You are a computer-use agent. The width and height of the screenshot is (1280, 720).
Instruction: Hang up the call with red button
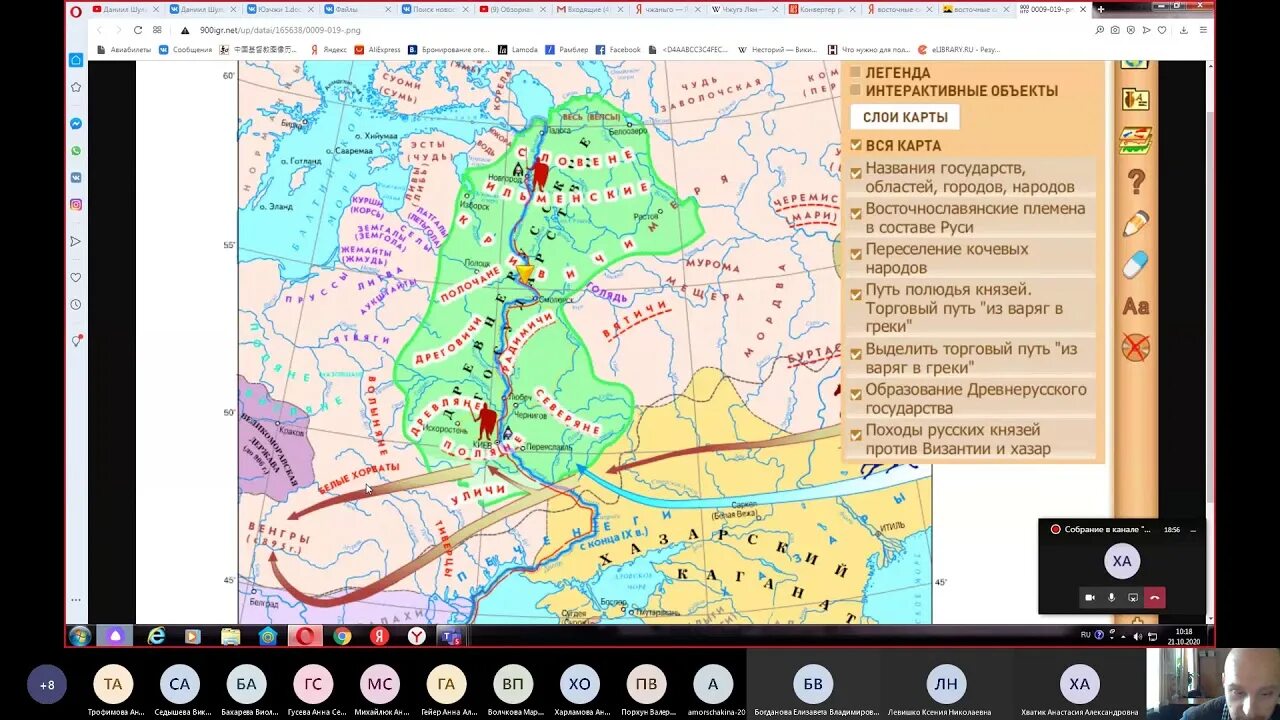[x=1155, y=598]
